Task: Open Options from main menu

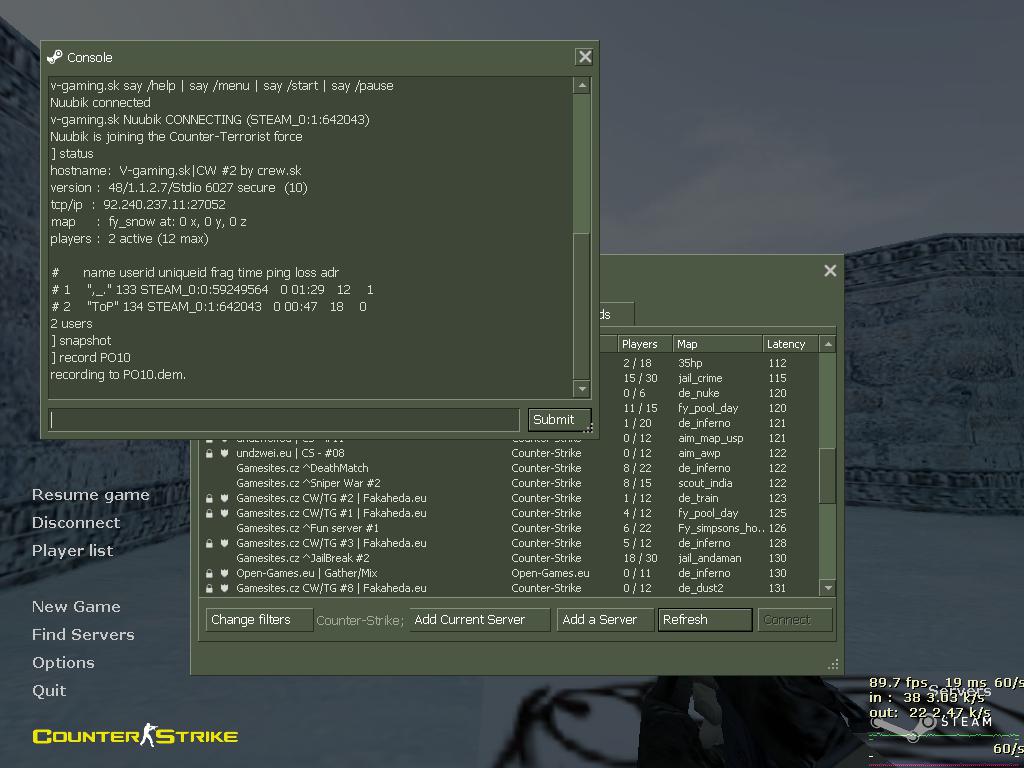Action: coord(63,663)
